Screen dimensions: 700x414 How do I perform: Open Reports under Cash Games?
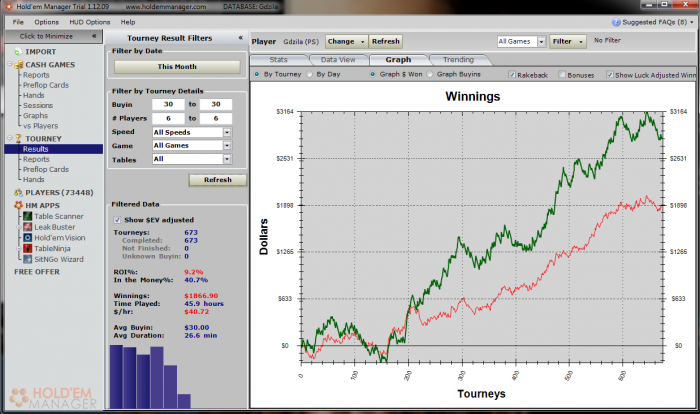tap(36, 75)
